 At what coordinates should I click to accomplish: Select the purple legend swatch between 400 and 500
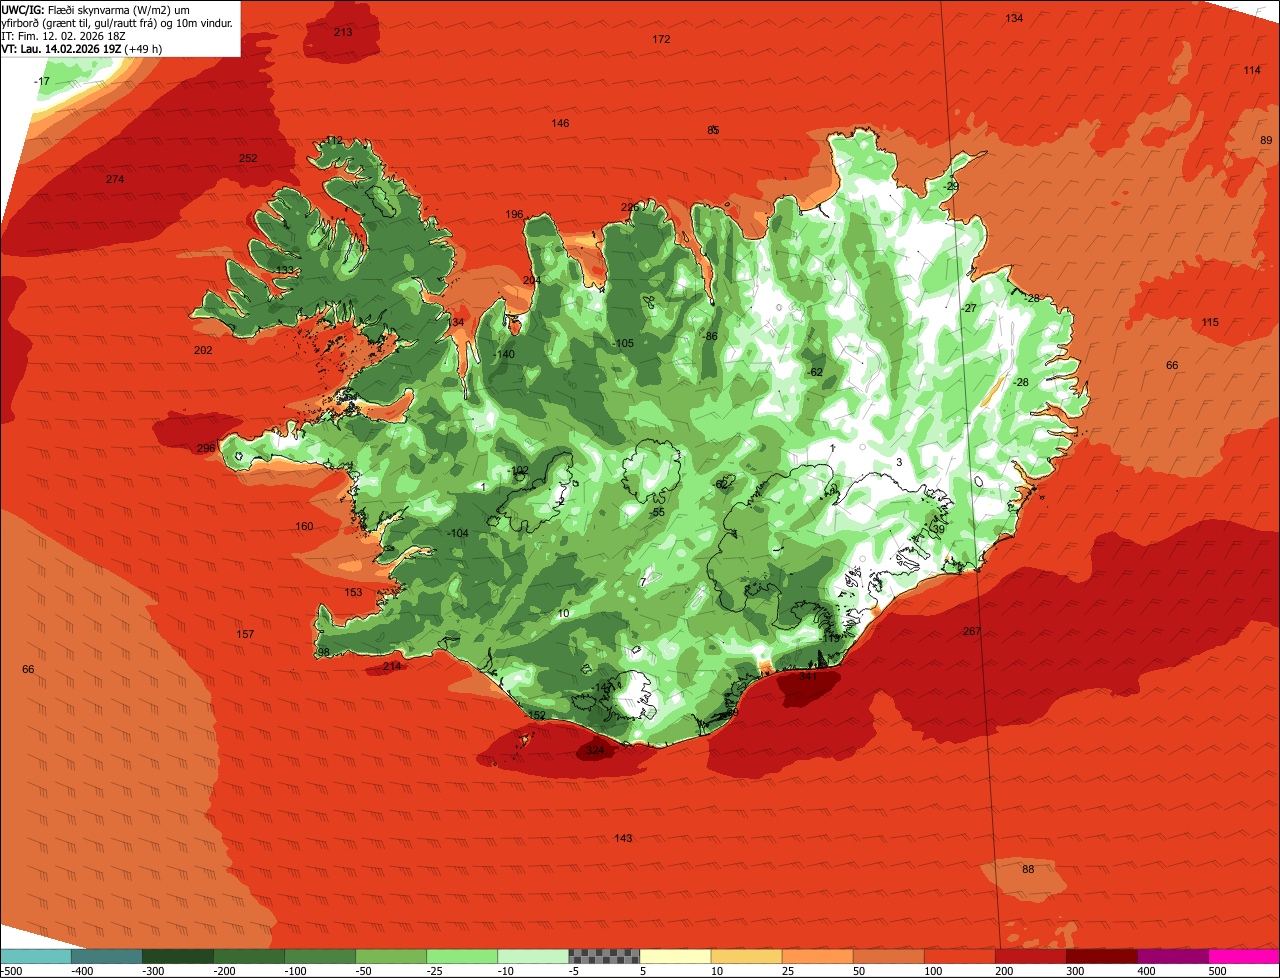point(1173,956)
